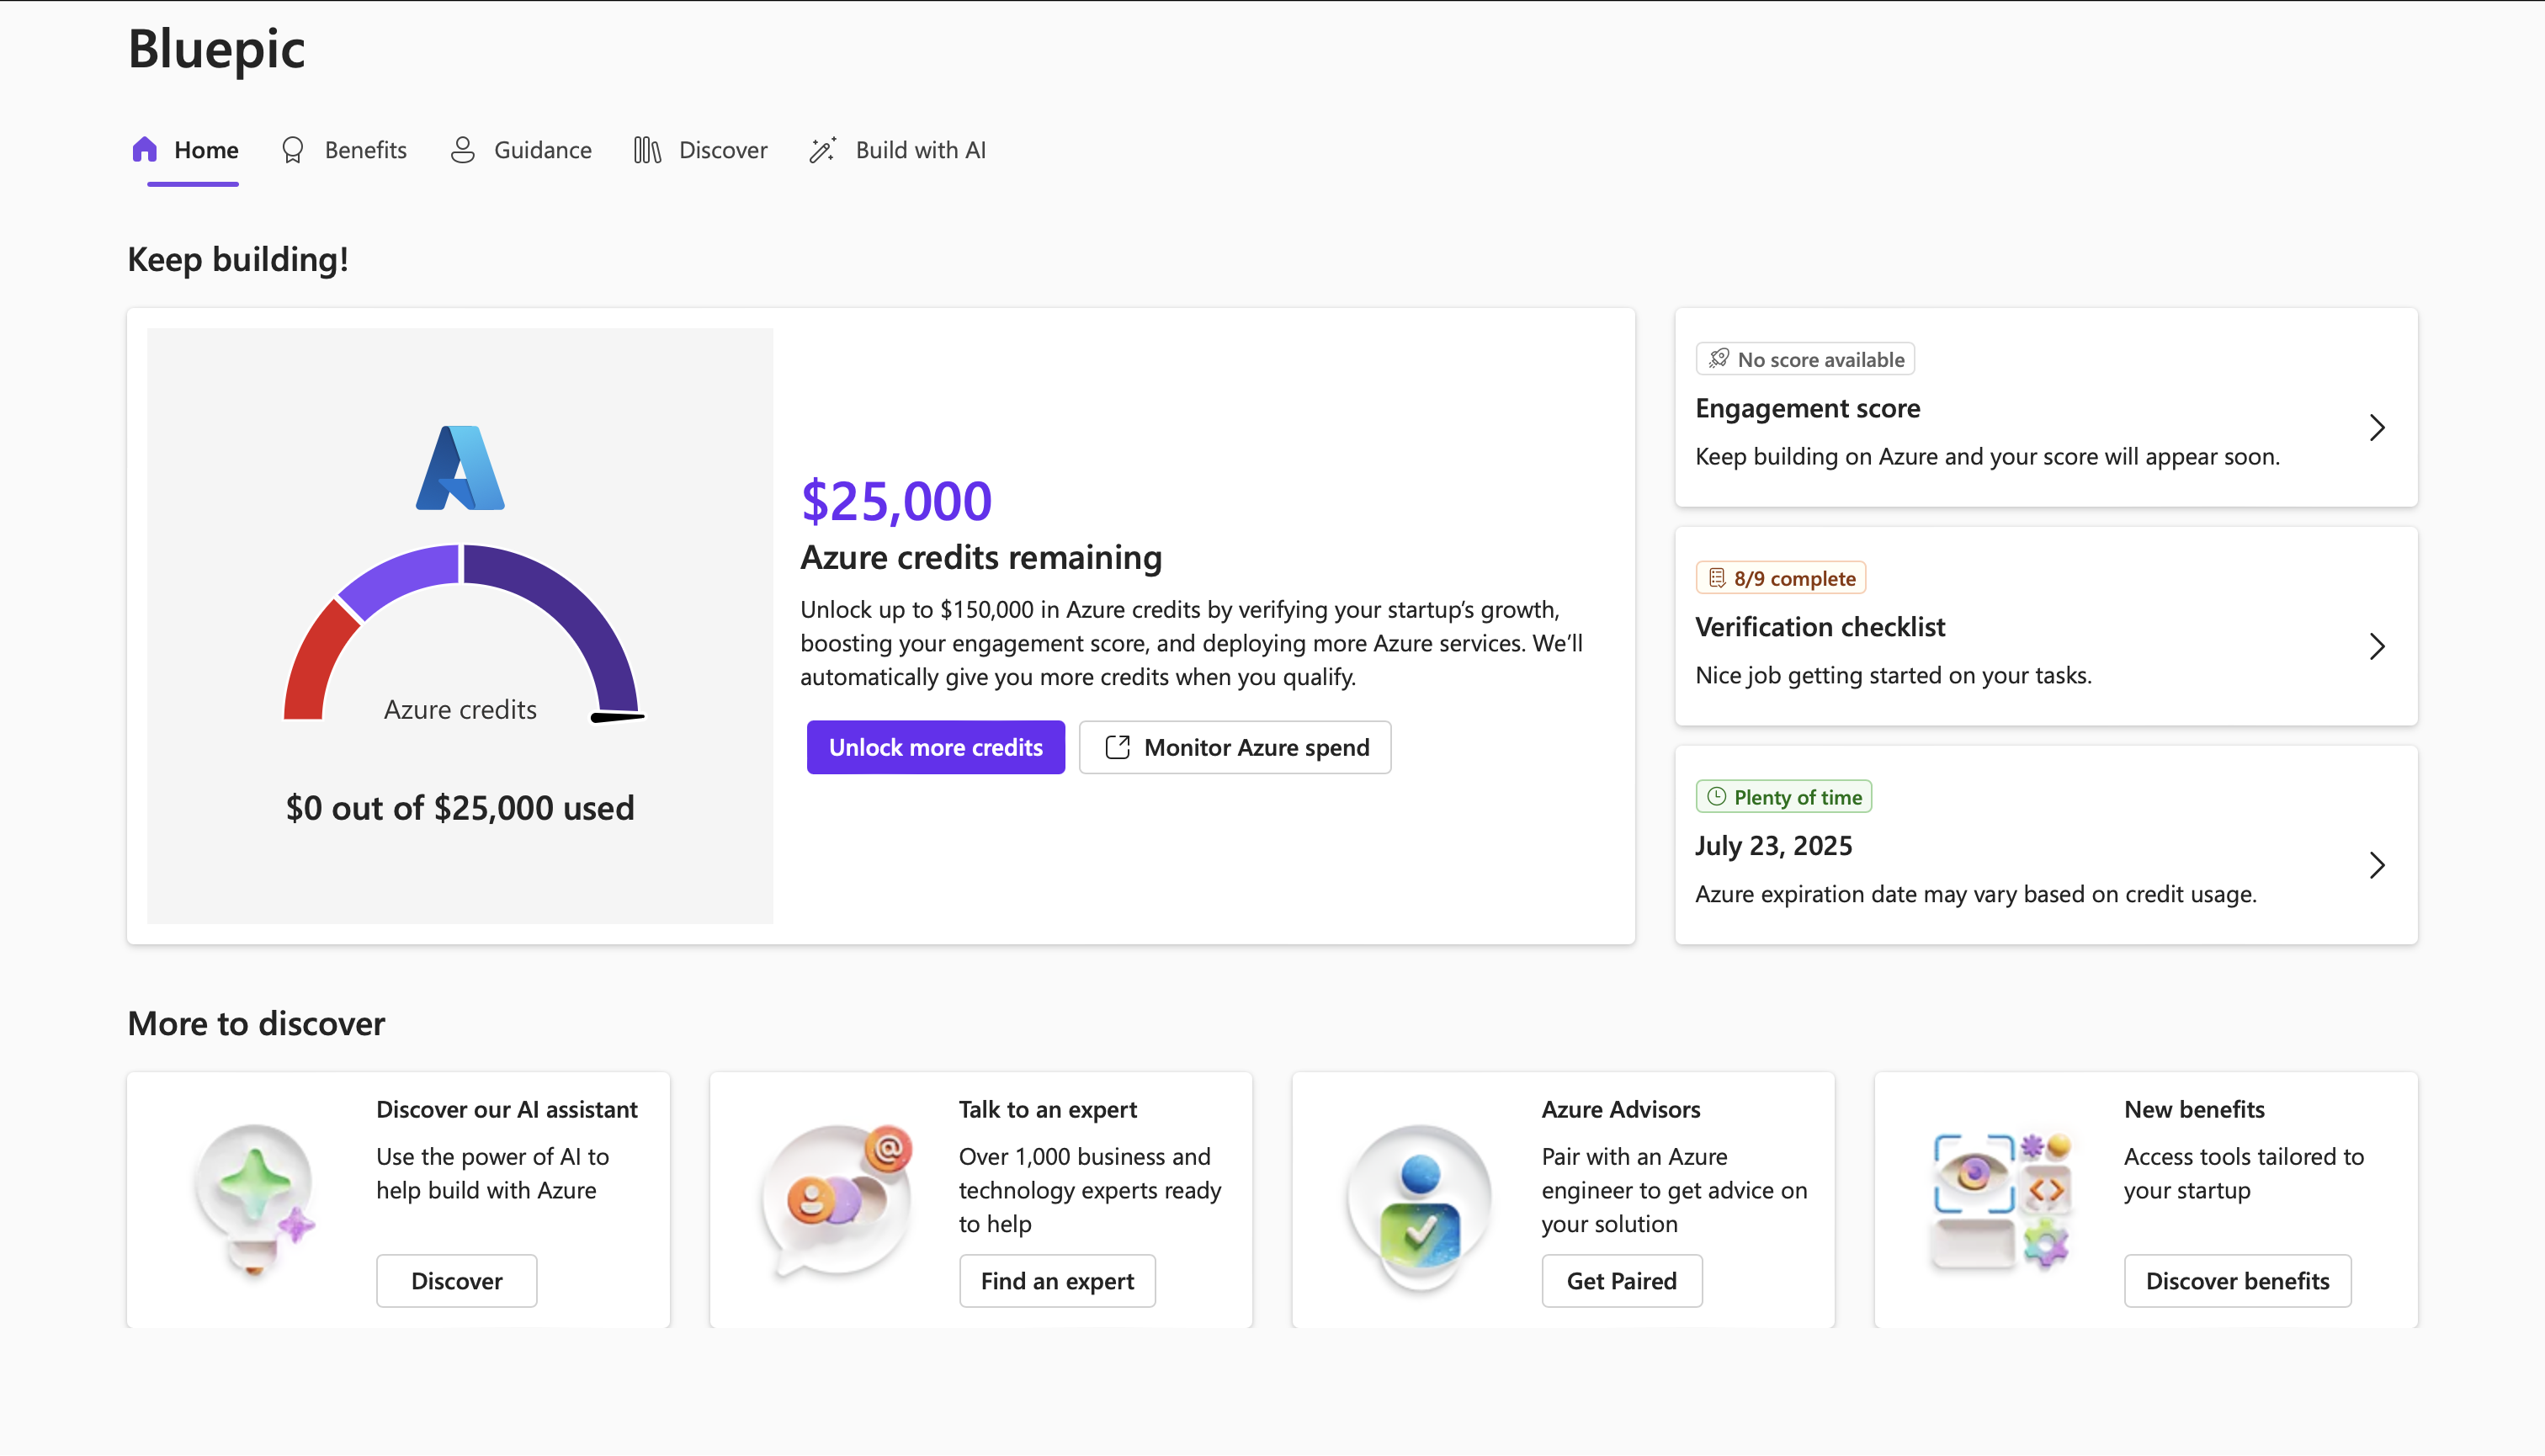Image resolution: width=2545 pixels, height=1456 pixels.
Task: Click the Talk to an expert chat bubble illustration
Action: coord(838,1199)
